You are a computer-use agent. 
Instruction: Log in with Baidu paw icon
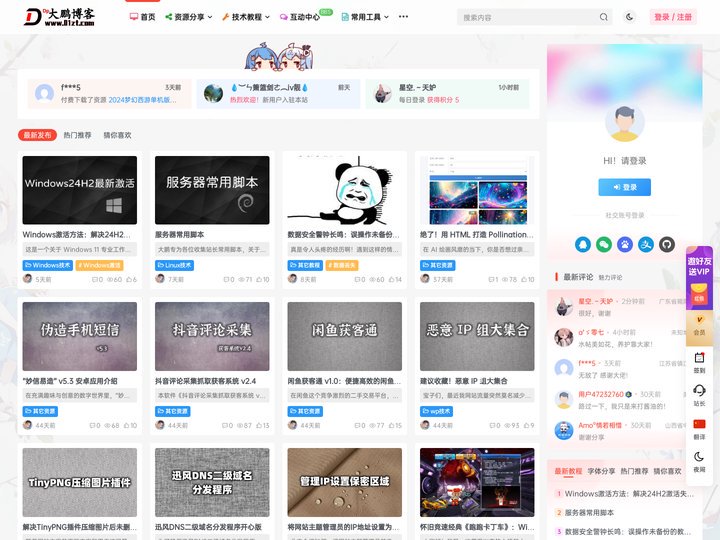click(625, 244)
